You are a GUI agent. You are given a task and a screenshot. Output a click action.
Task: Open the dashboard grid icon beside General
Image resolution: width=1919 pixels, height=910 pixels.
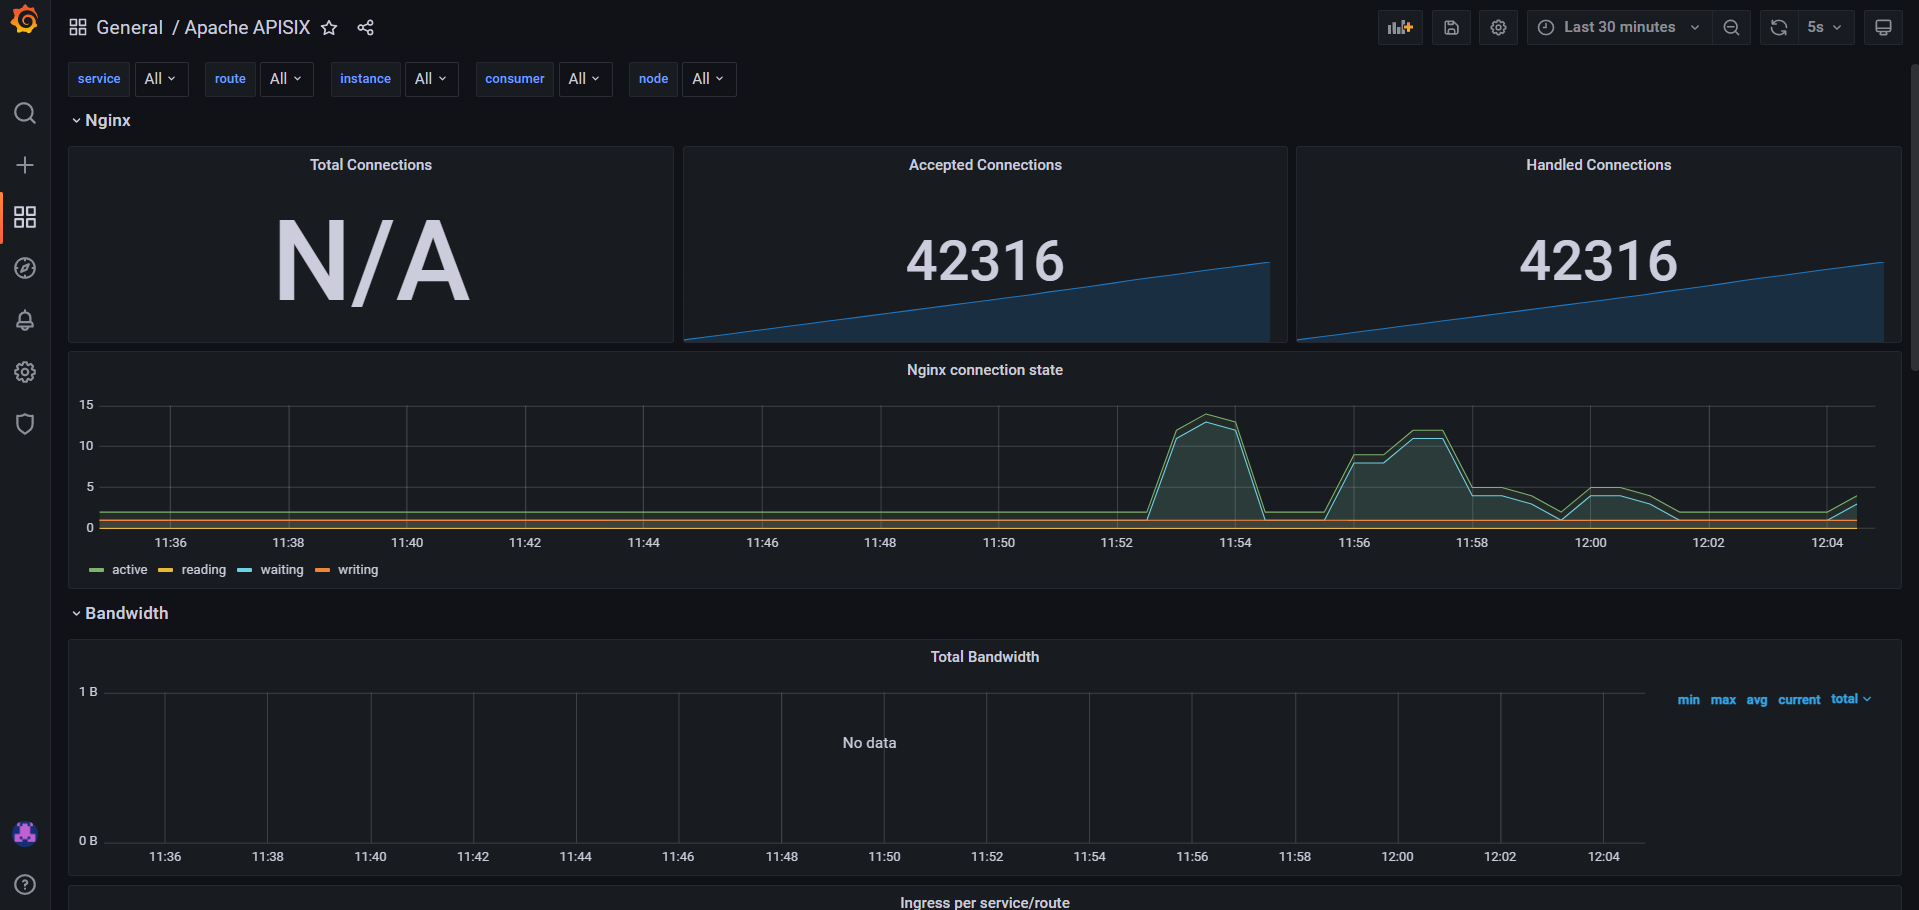(x=78, y=28)
